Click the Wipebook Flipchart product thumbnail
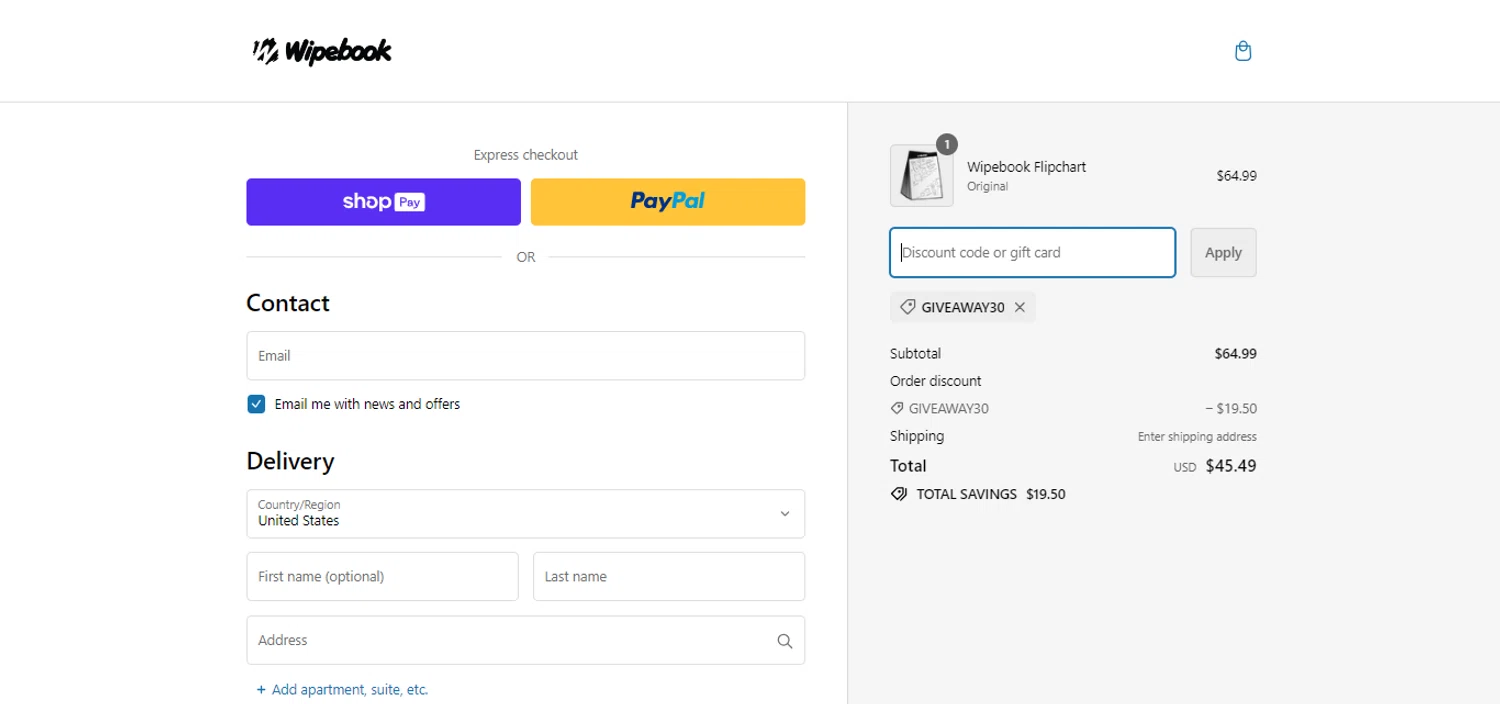This screenshot has height=704, width=1500. (921, 176)
